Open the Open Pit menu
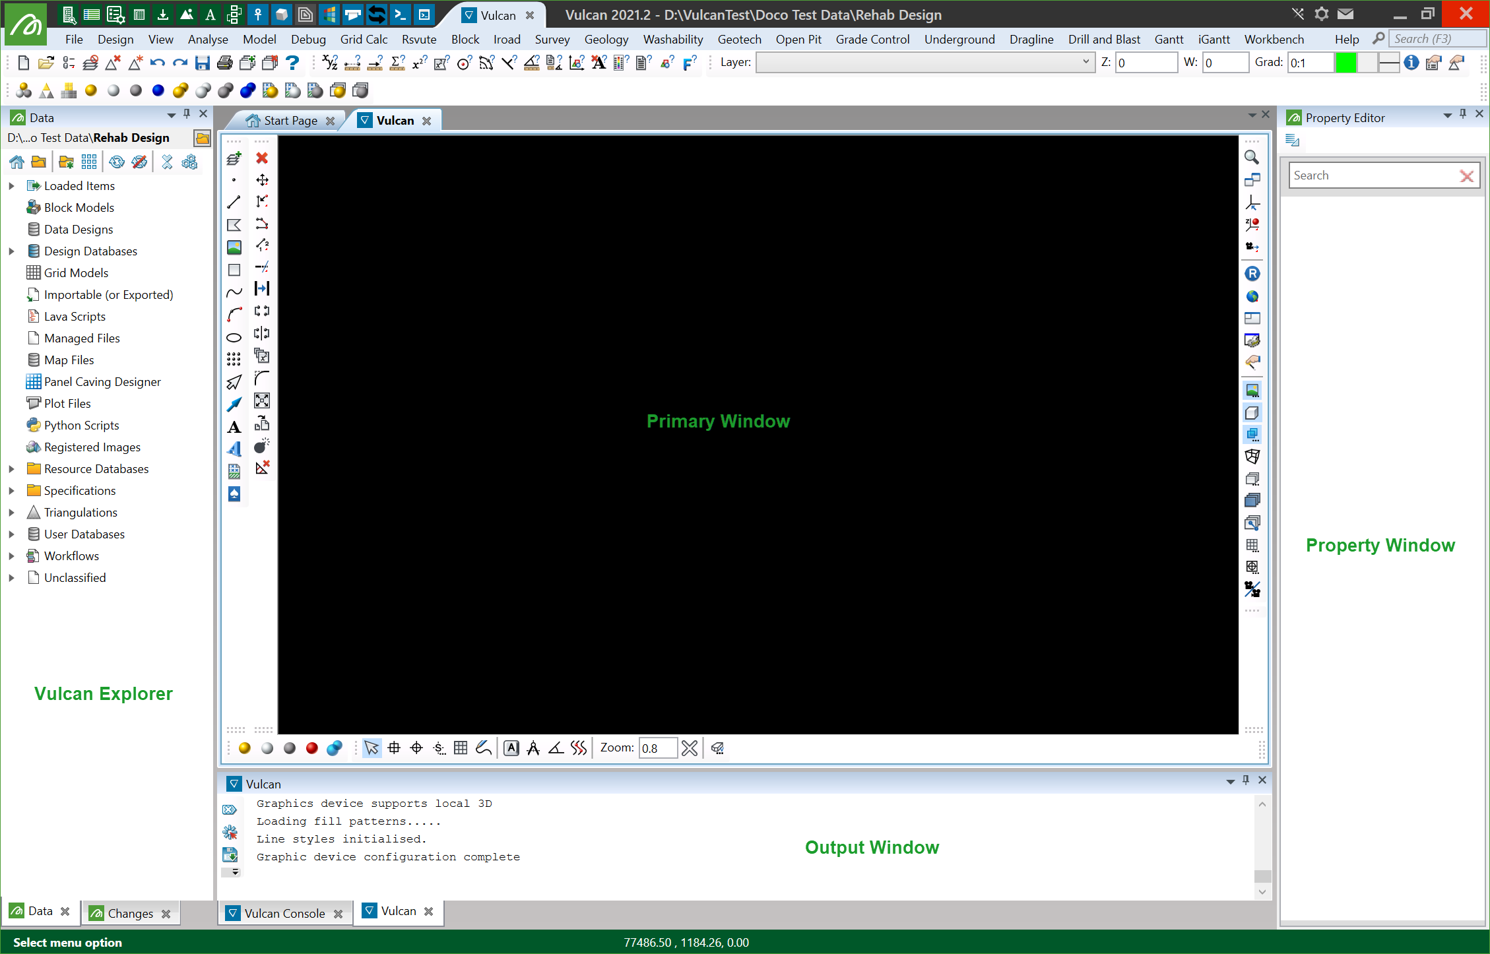The height and width of the screenshot is (954, 1490). (798, 39)
